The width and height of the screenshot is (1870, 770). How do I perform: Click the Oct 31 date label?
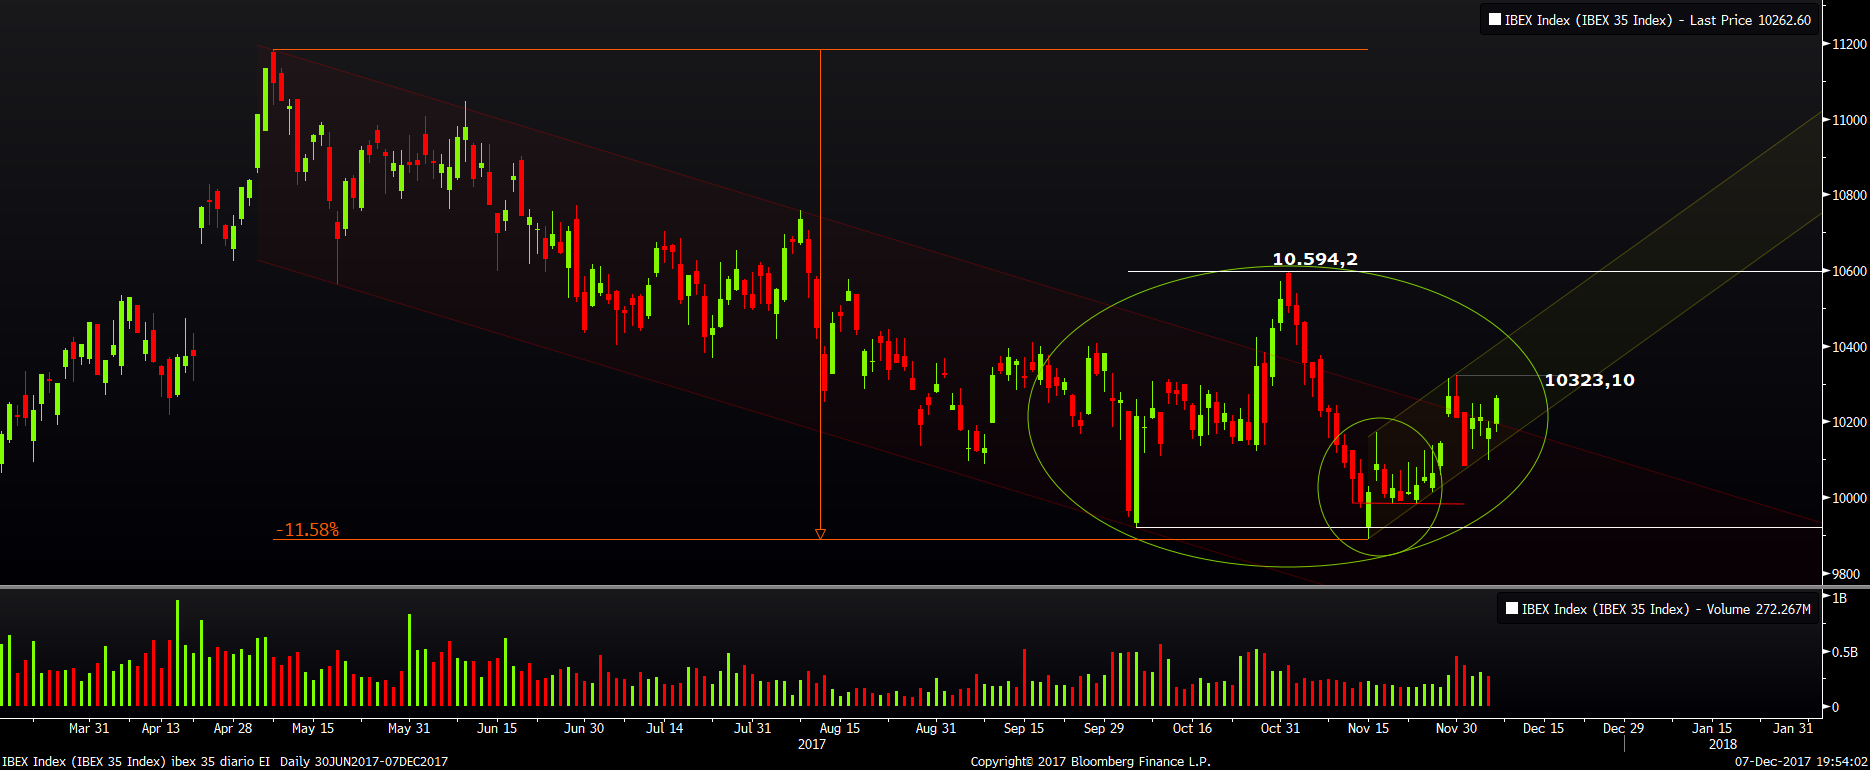(1280, 728)
